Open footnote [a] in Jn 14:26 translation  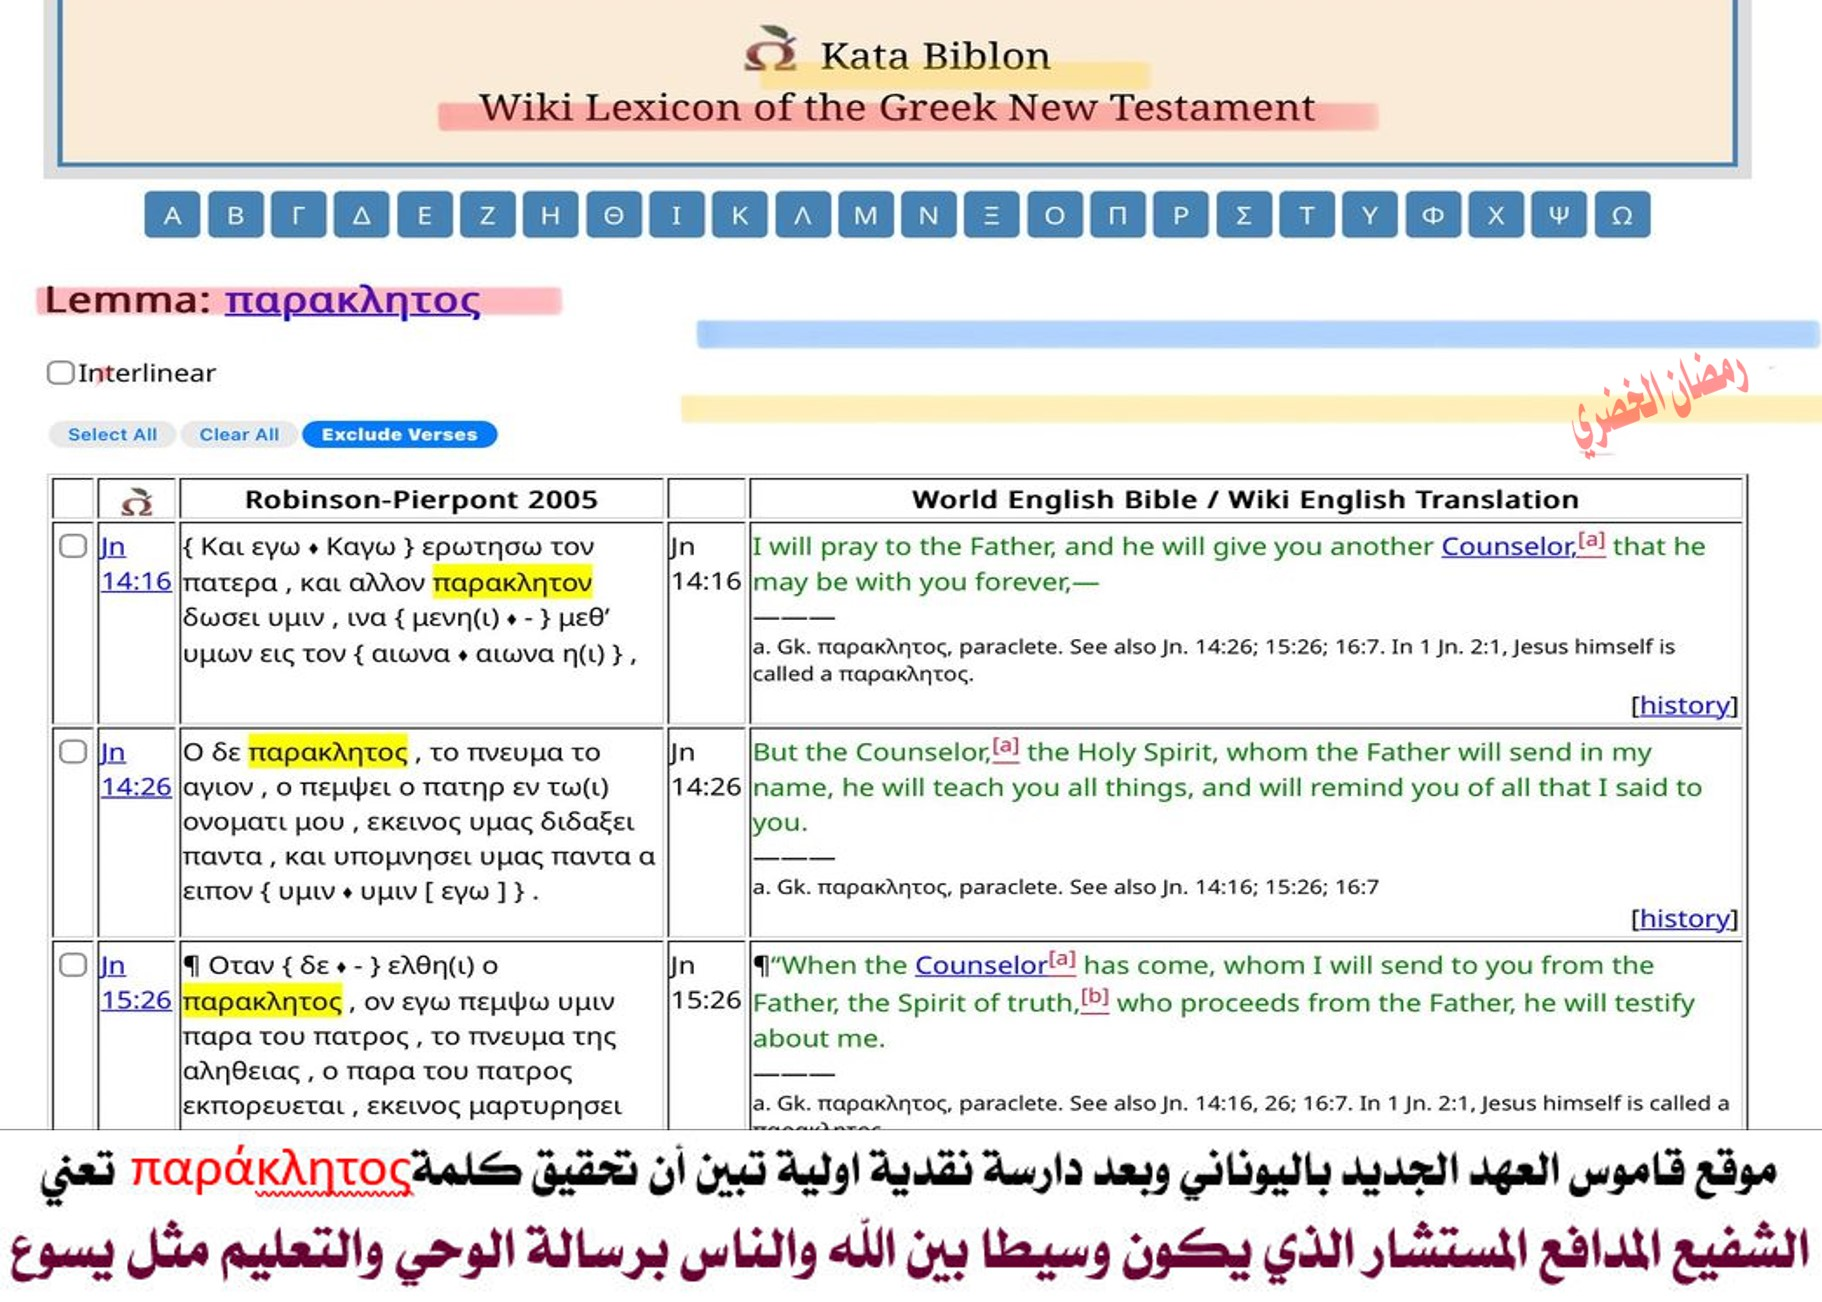pyautogui.click(x=1005, y=747)
